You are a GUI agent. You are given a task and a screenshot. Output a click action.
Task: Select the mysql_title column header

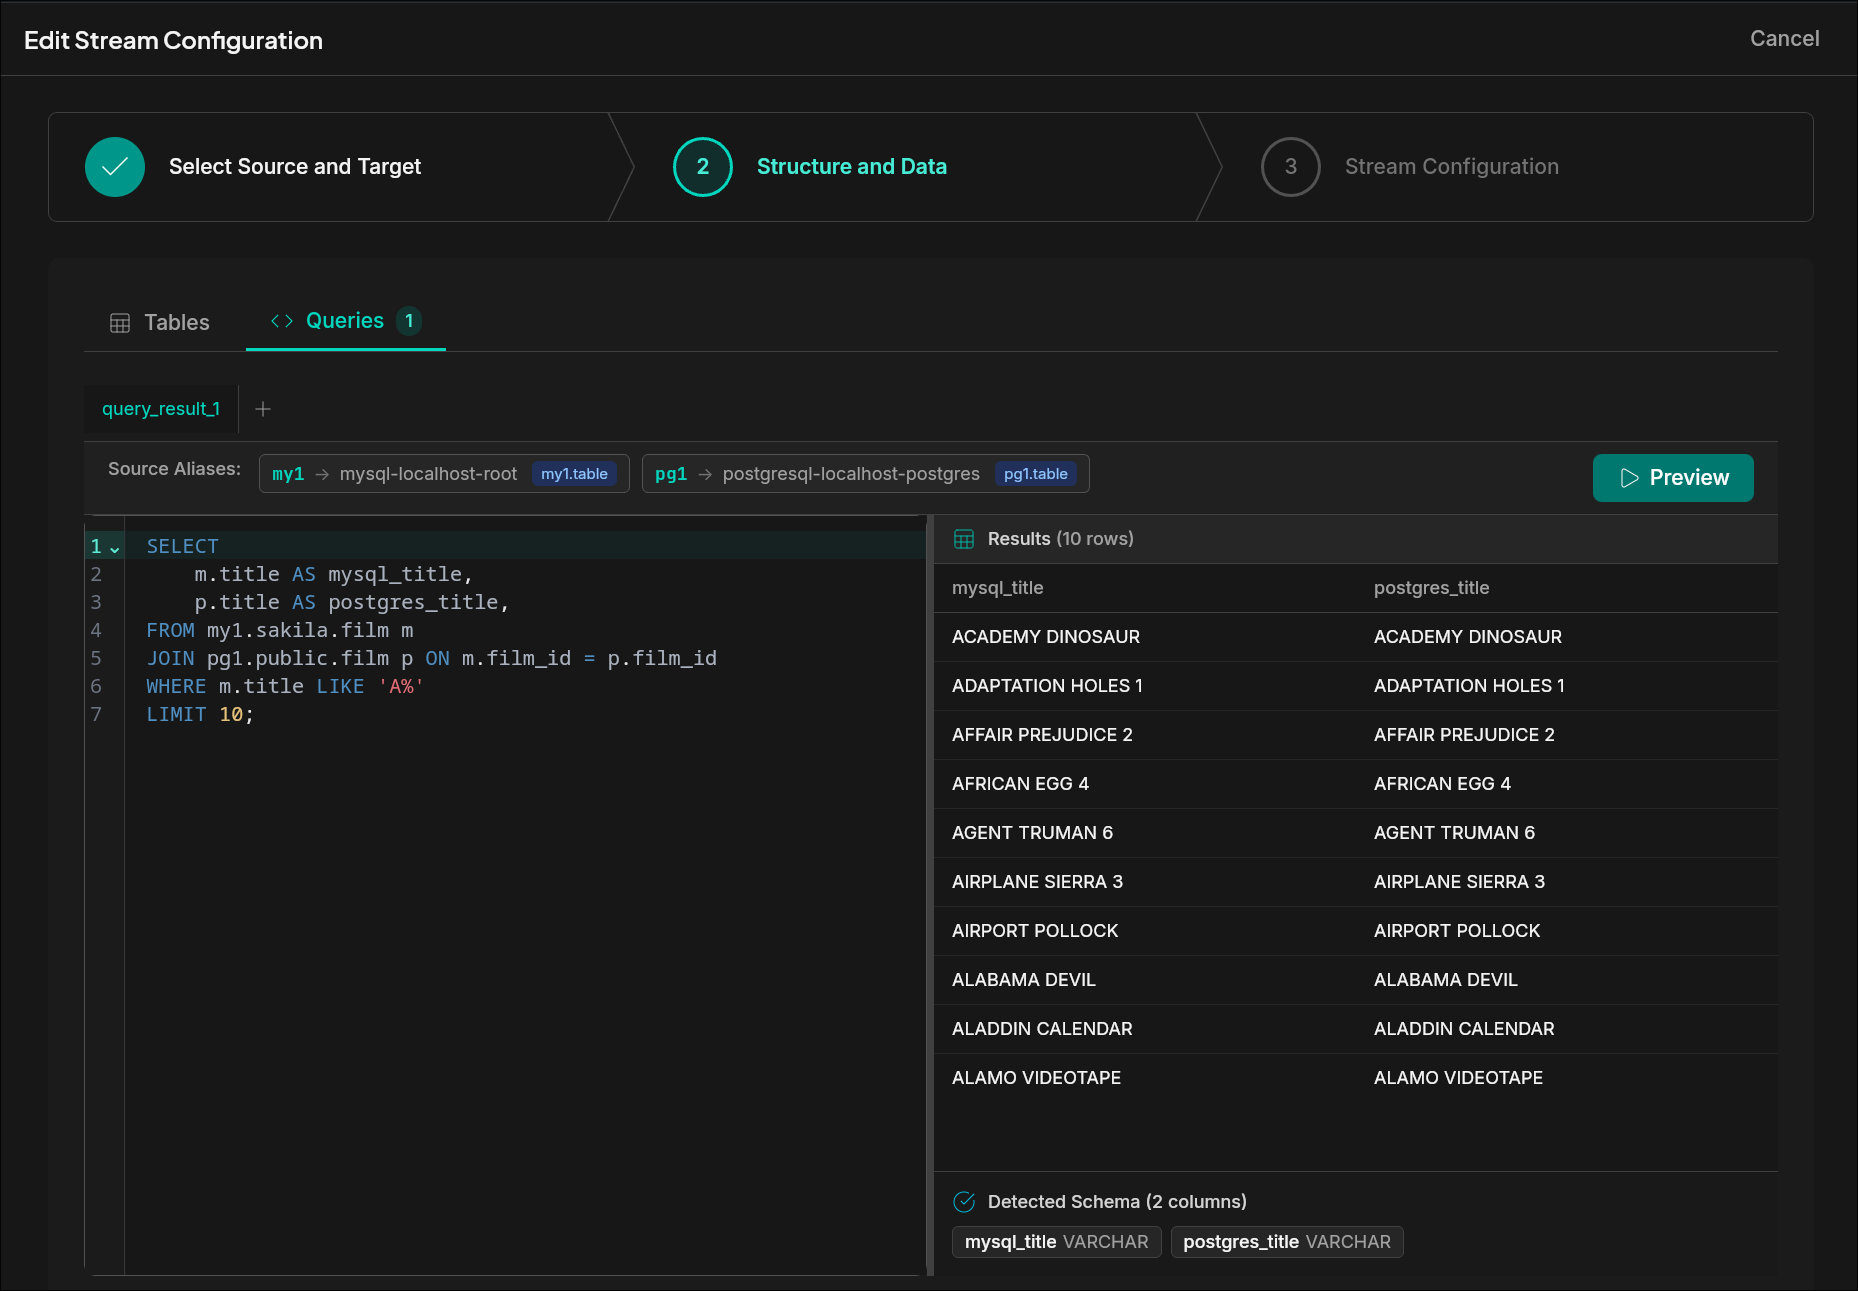997,588
